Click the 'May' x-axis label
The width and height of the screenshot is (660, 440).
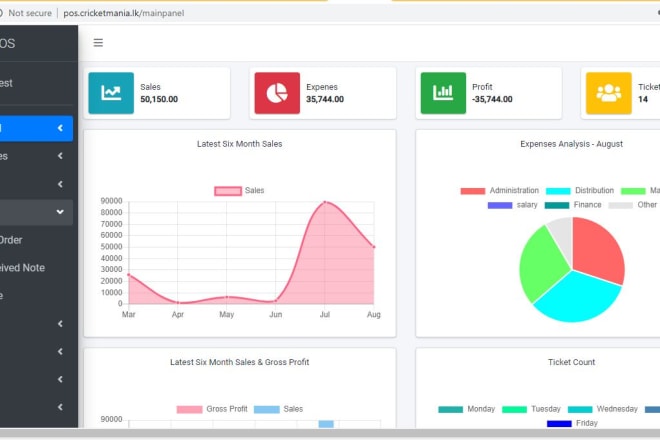tap(226, 315)
